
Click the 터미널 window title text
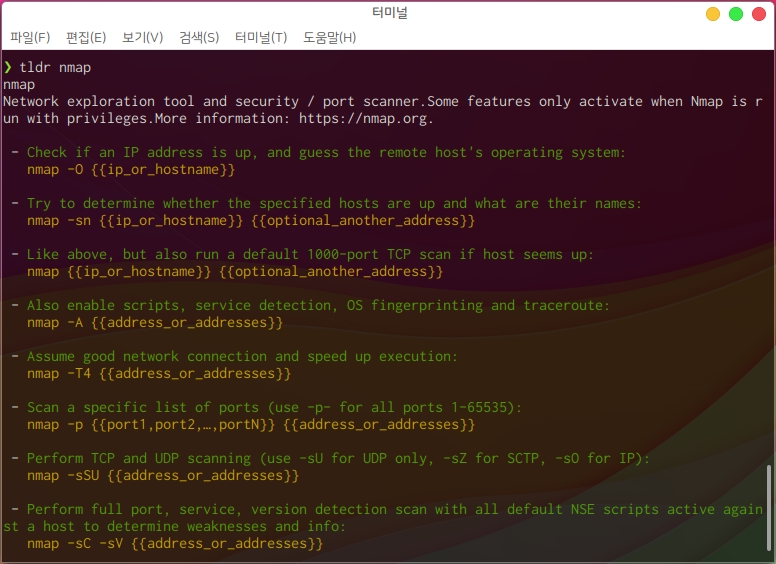388,13
